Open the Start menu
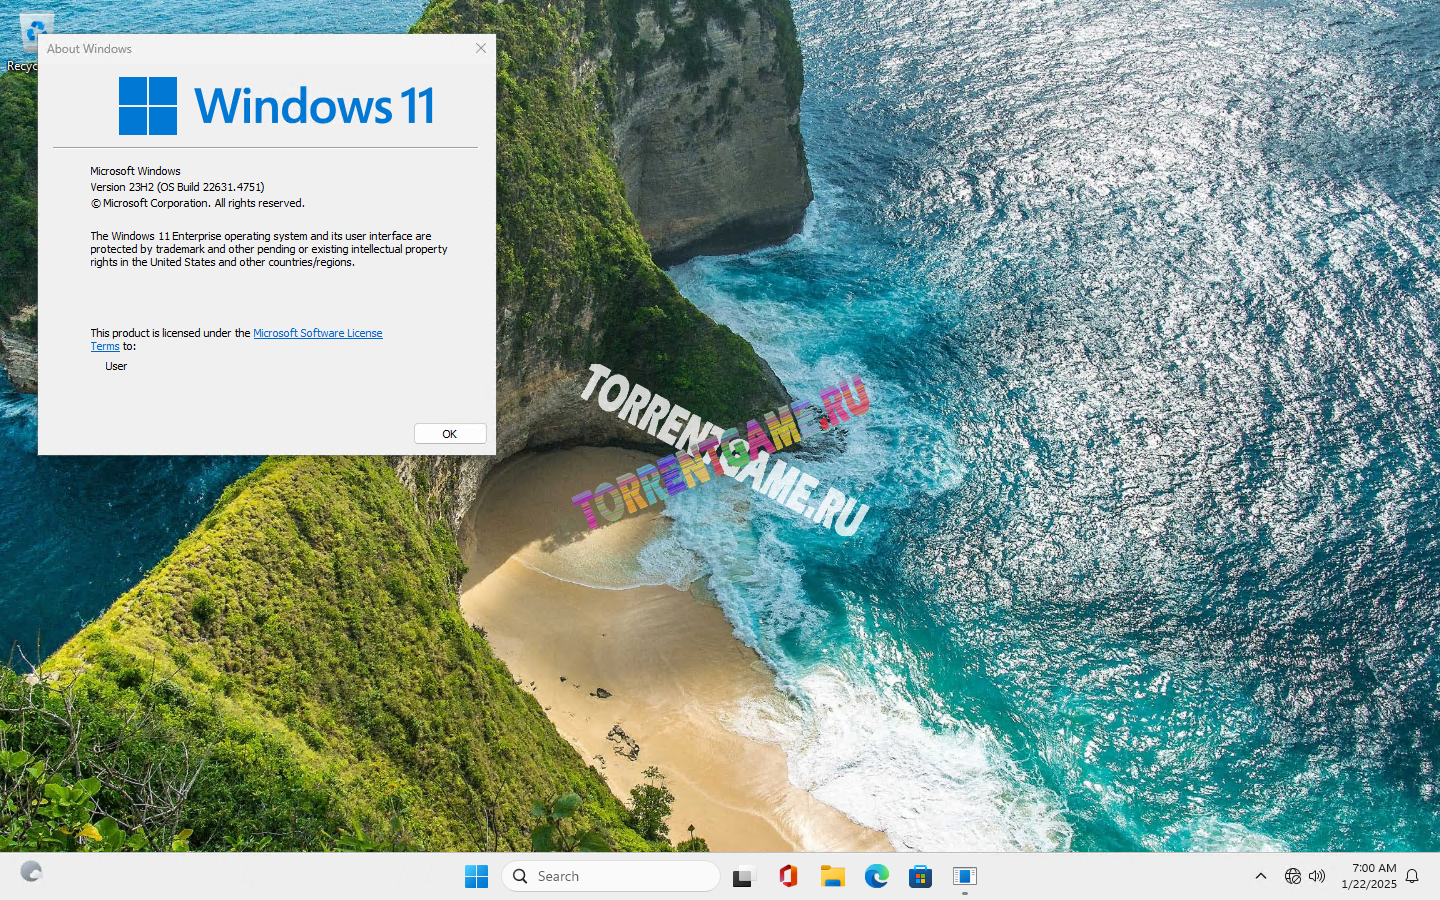Viewport: 1440px width, 900px height. point(476,877)
